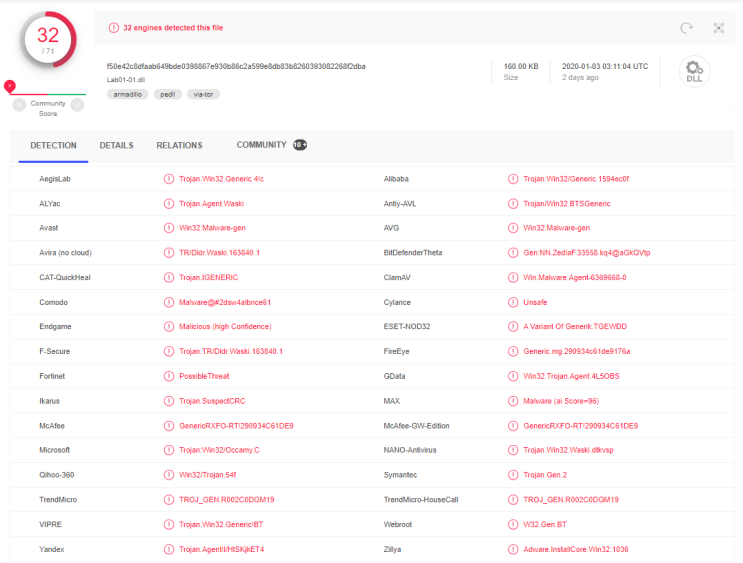Click the W32.Gen.BT Webroot result
This screenshot has height=563, width=743.
pyautogui.click(x=545, y=525)
